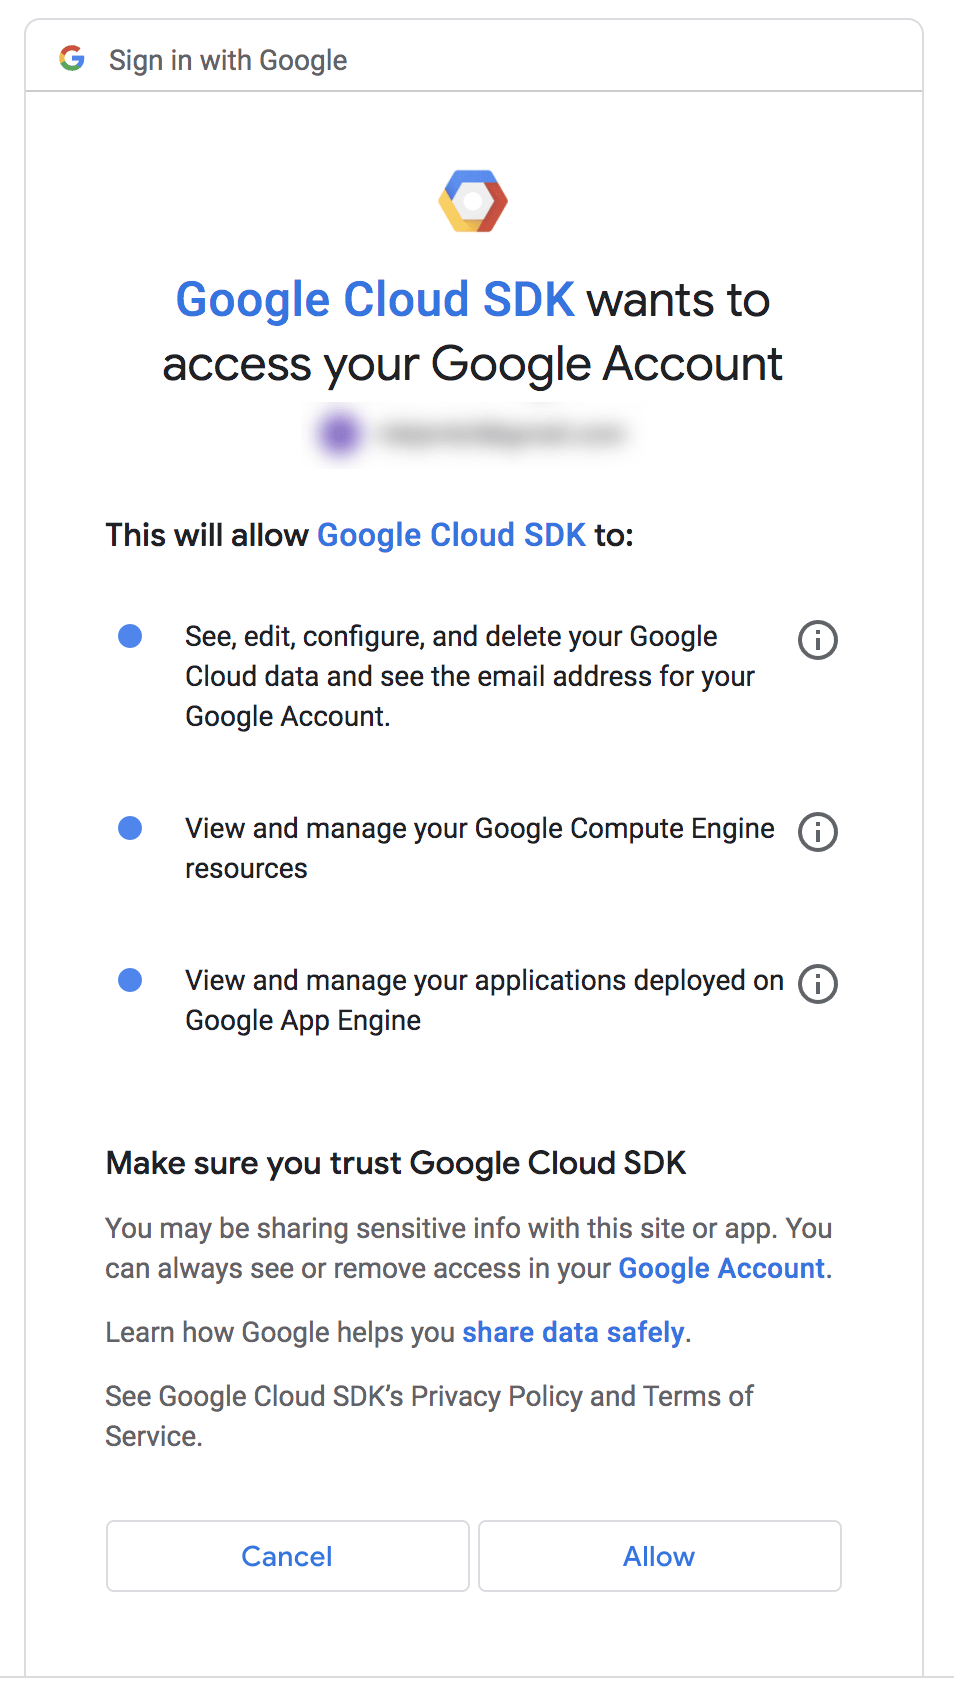Click 'Google Cloud SDK' in the main title
Image resolution: width=954 pixels, height=1696 pixels.
click(x=375, y=299)
